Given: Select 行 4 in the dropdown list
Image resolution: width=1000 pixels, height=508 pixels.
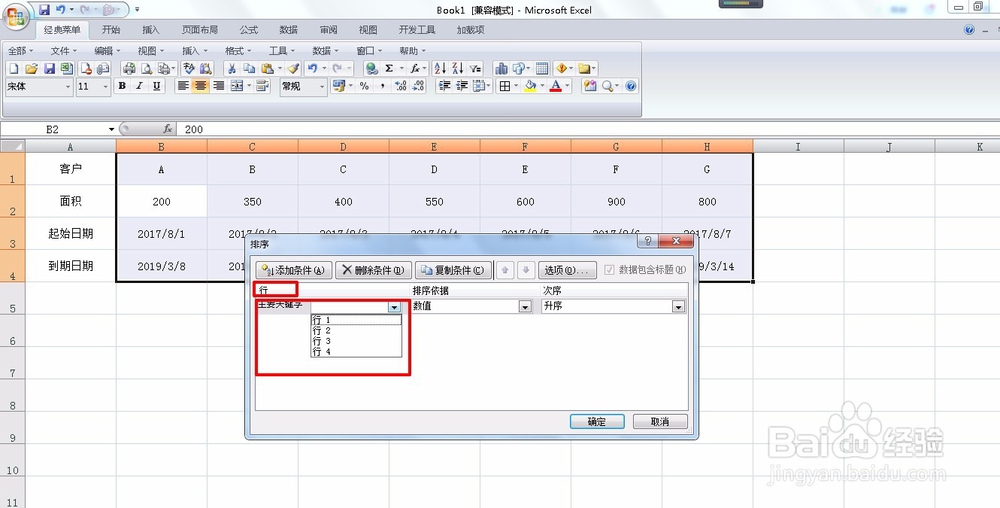Looking at the screenshot, I should (x=356, y=351).
